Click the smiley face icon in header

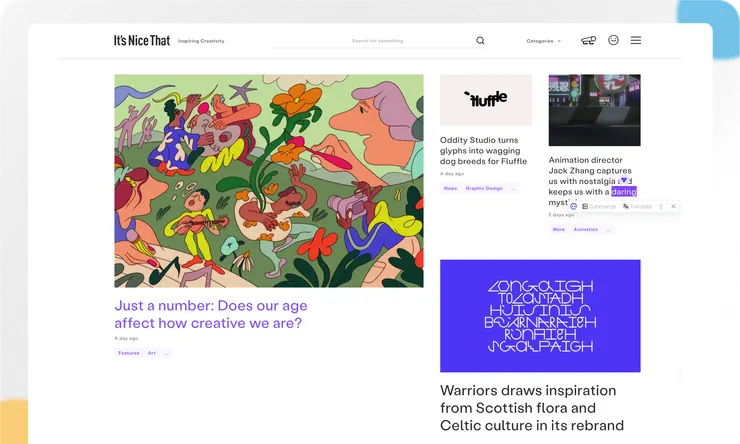pyautogui.click(x=613, y=40)
